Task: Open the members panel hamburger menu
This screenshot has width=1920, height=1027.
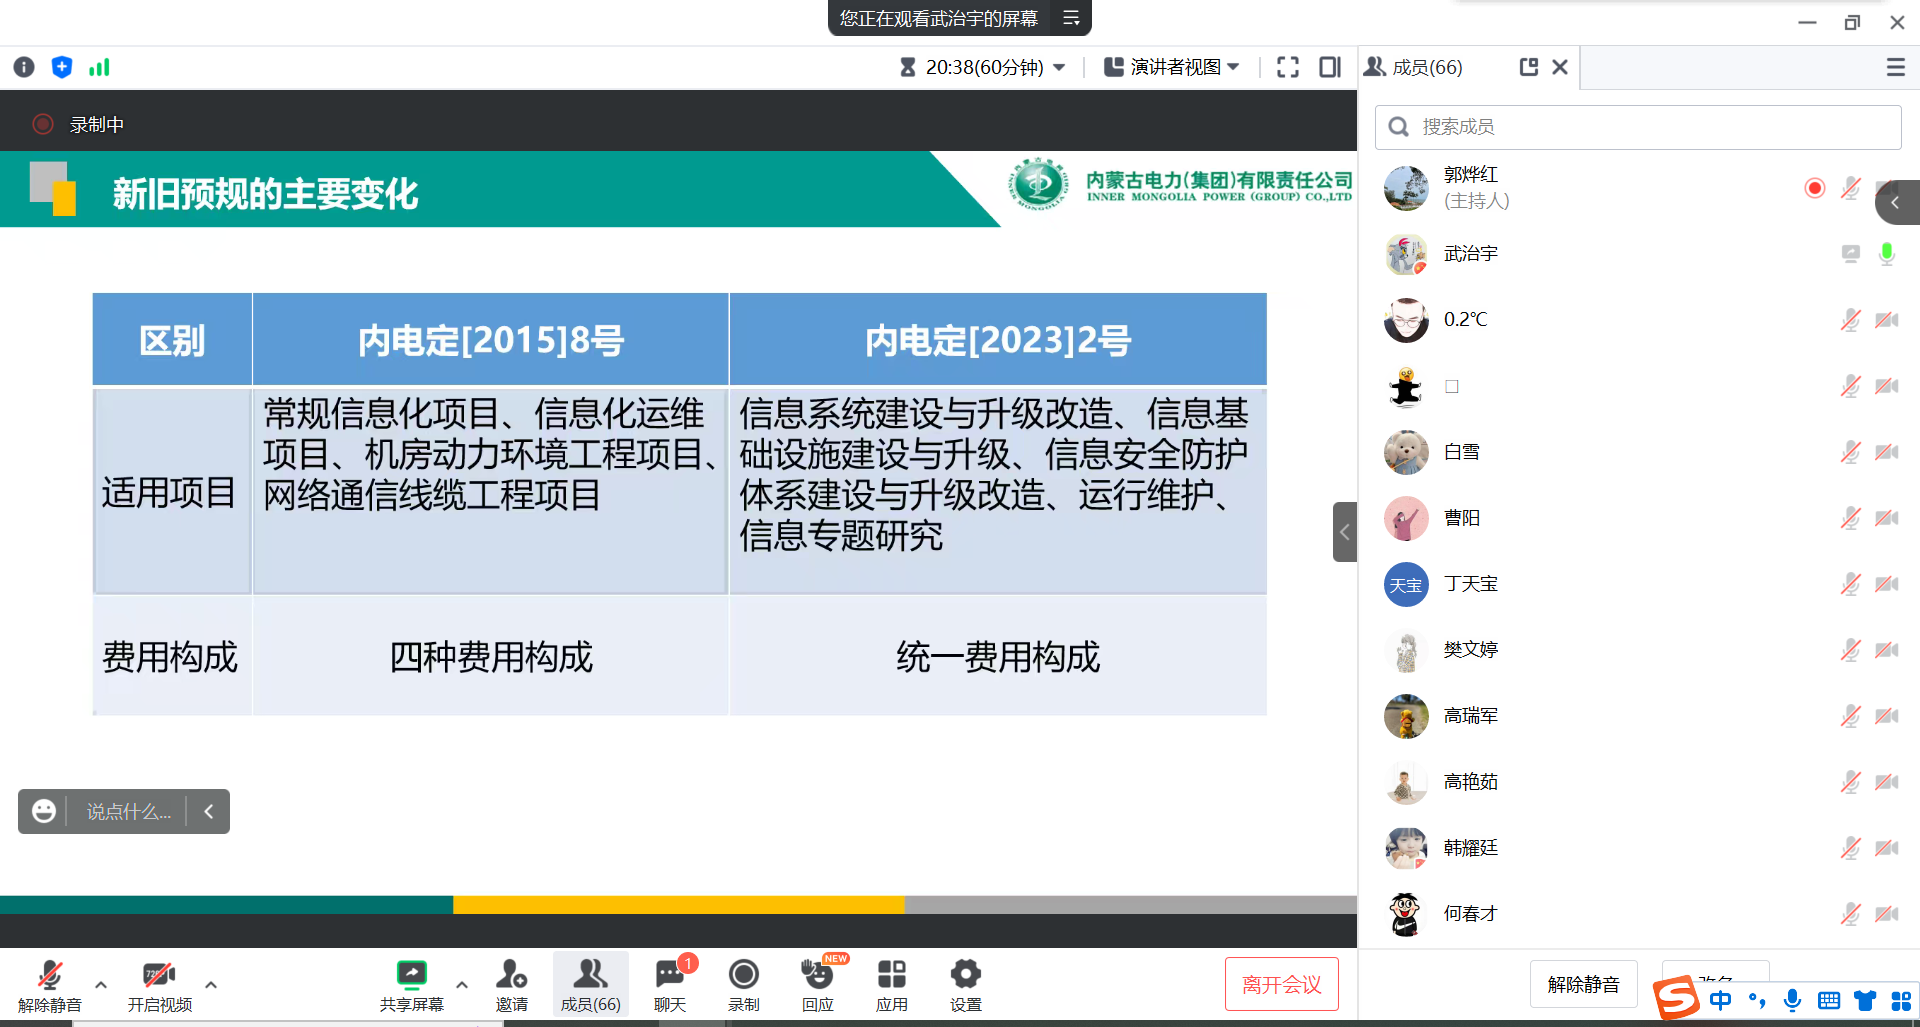Action: 1895,67
